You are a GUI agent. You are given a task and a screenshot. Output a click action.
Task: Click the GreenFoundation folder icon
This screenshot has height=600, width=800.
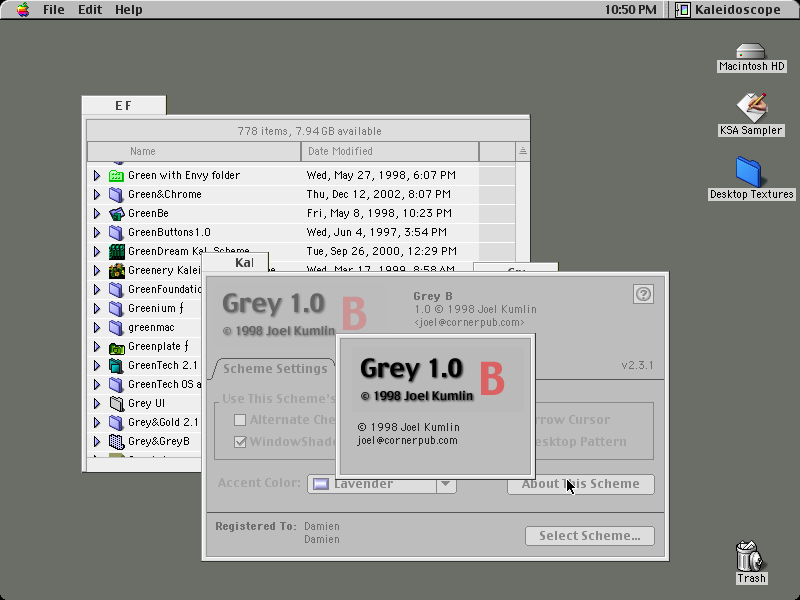click(x=116, y=289)
